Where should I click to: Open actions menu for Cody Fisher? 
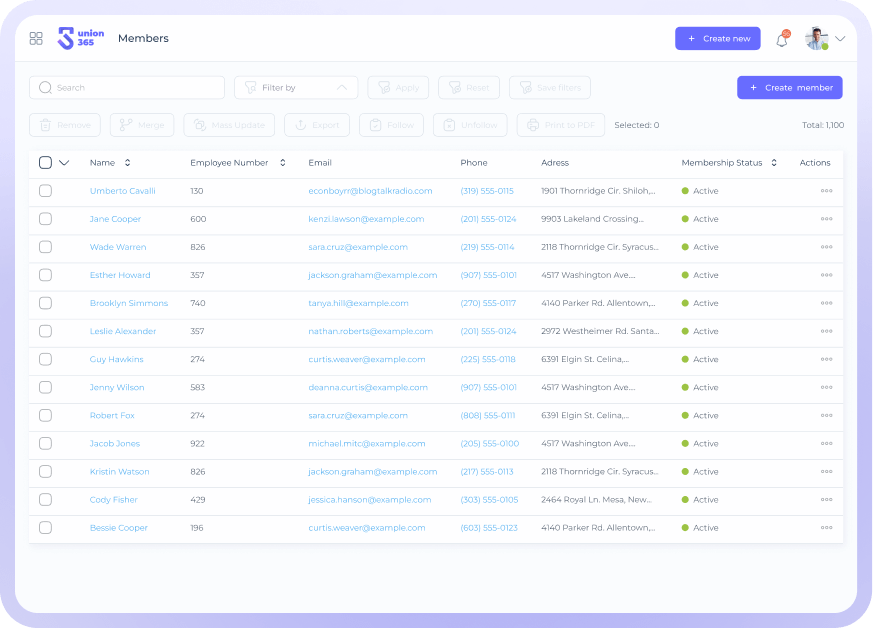tap(826, 500)
